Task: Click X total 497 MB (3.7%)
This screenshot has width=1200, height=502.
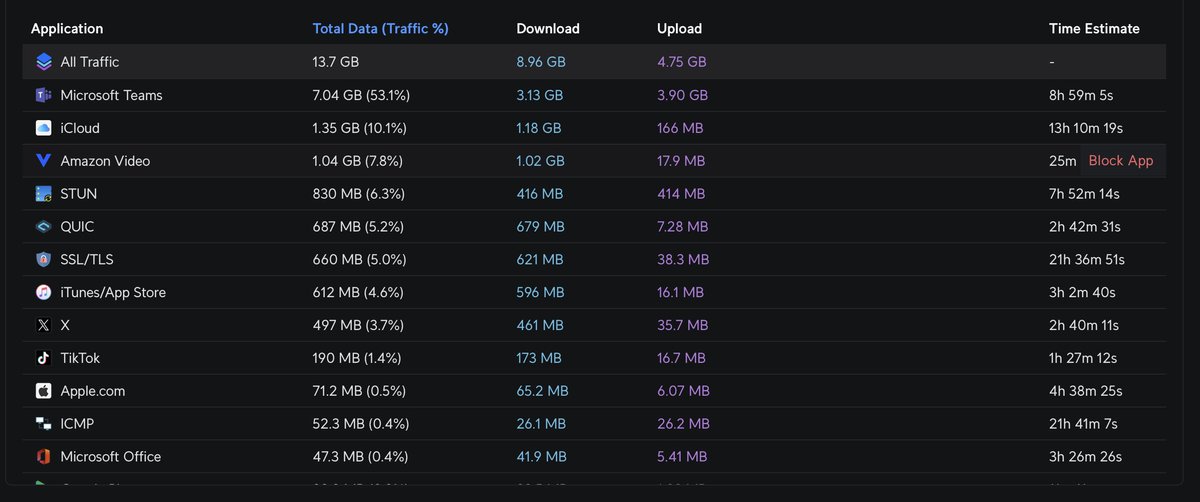Action: [360, 326]
